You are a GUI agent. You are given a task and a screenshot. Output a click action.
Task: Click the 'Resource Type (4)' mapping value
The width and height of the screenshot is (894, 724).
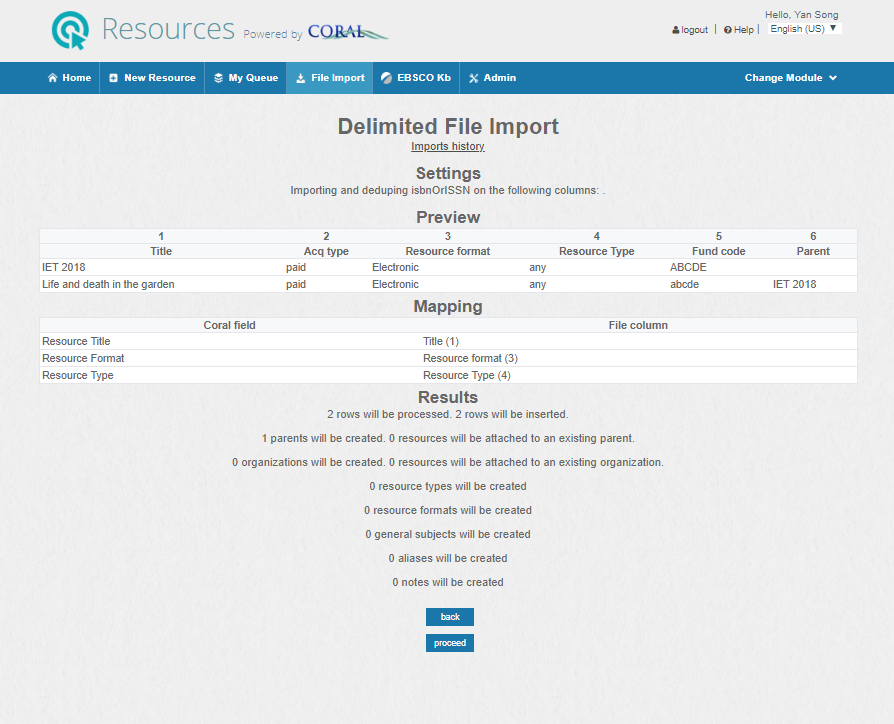click(x=466, y=376)
